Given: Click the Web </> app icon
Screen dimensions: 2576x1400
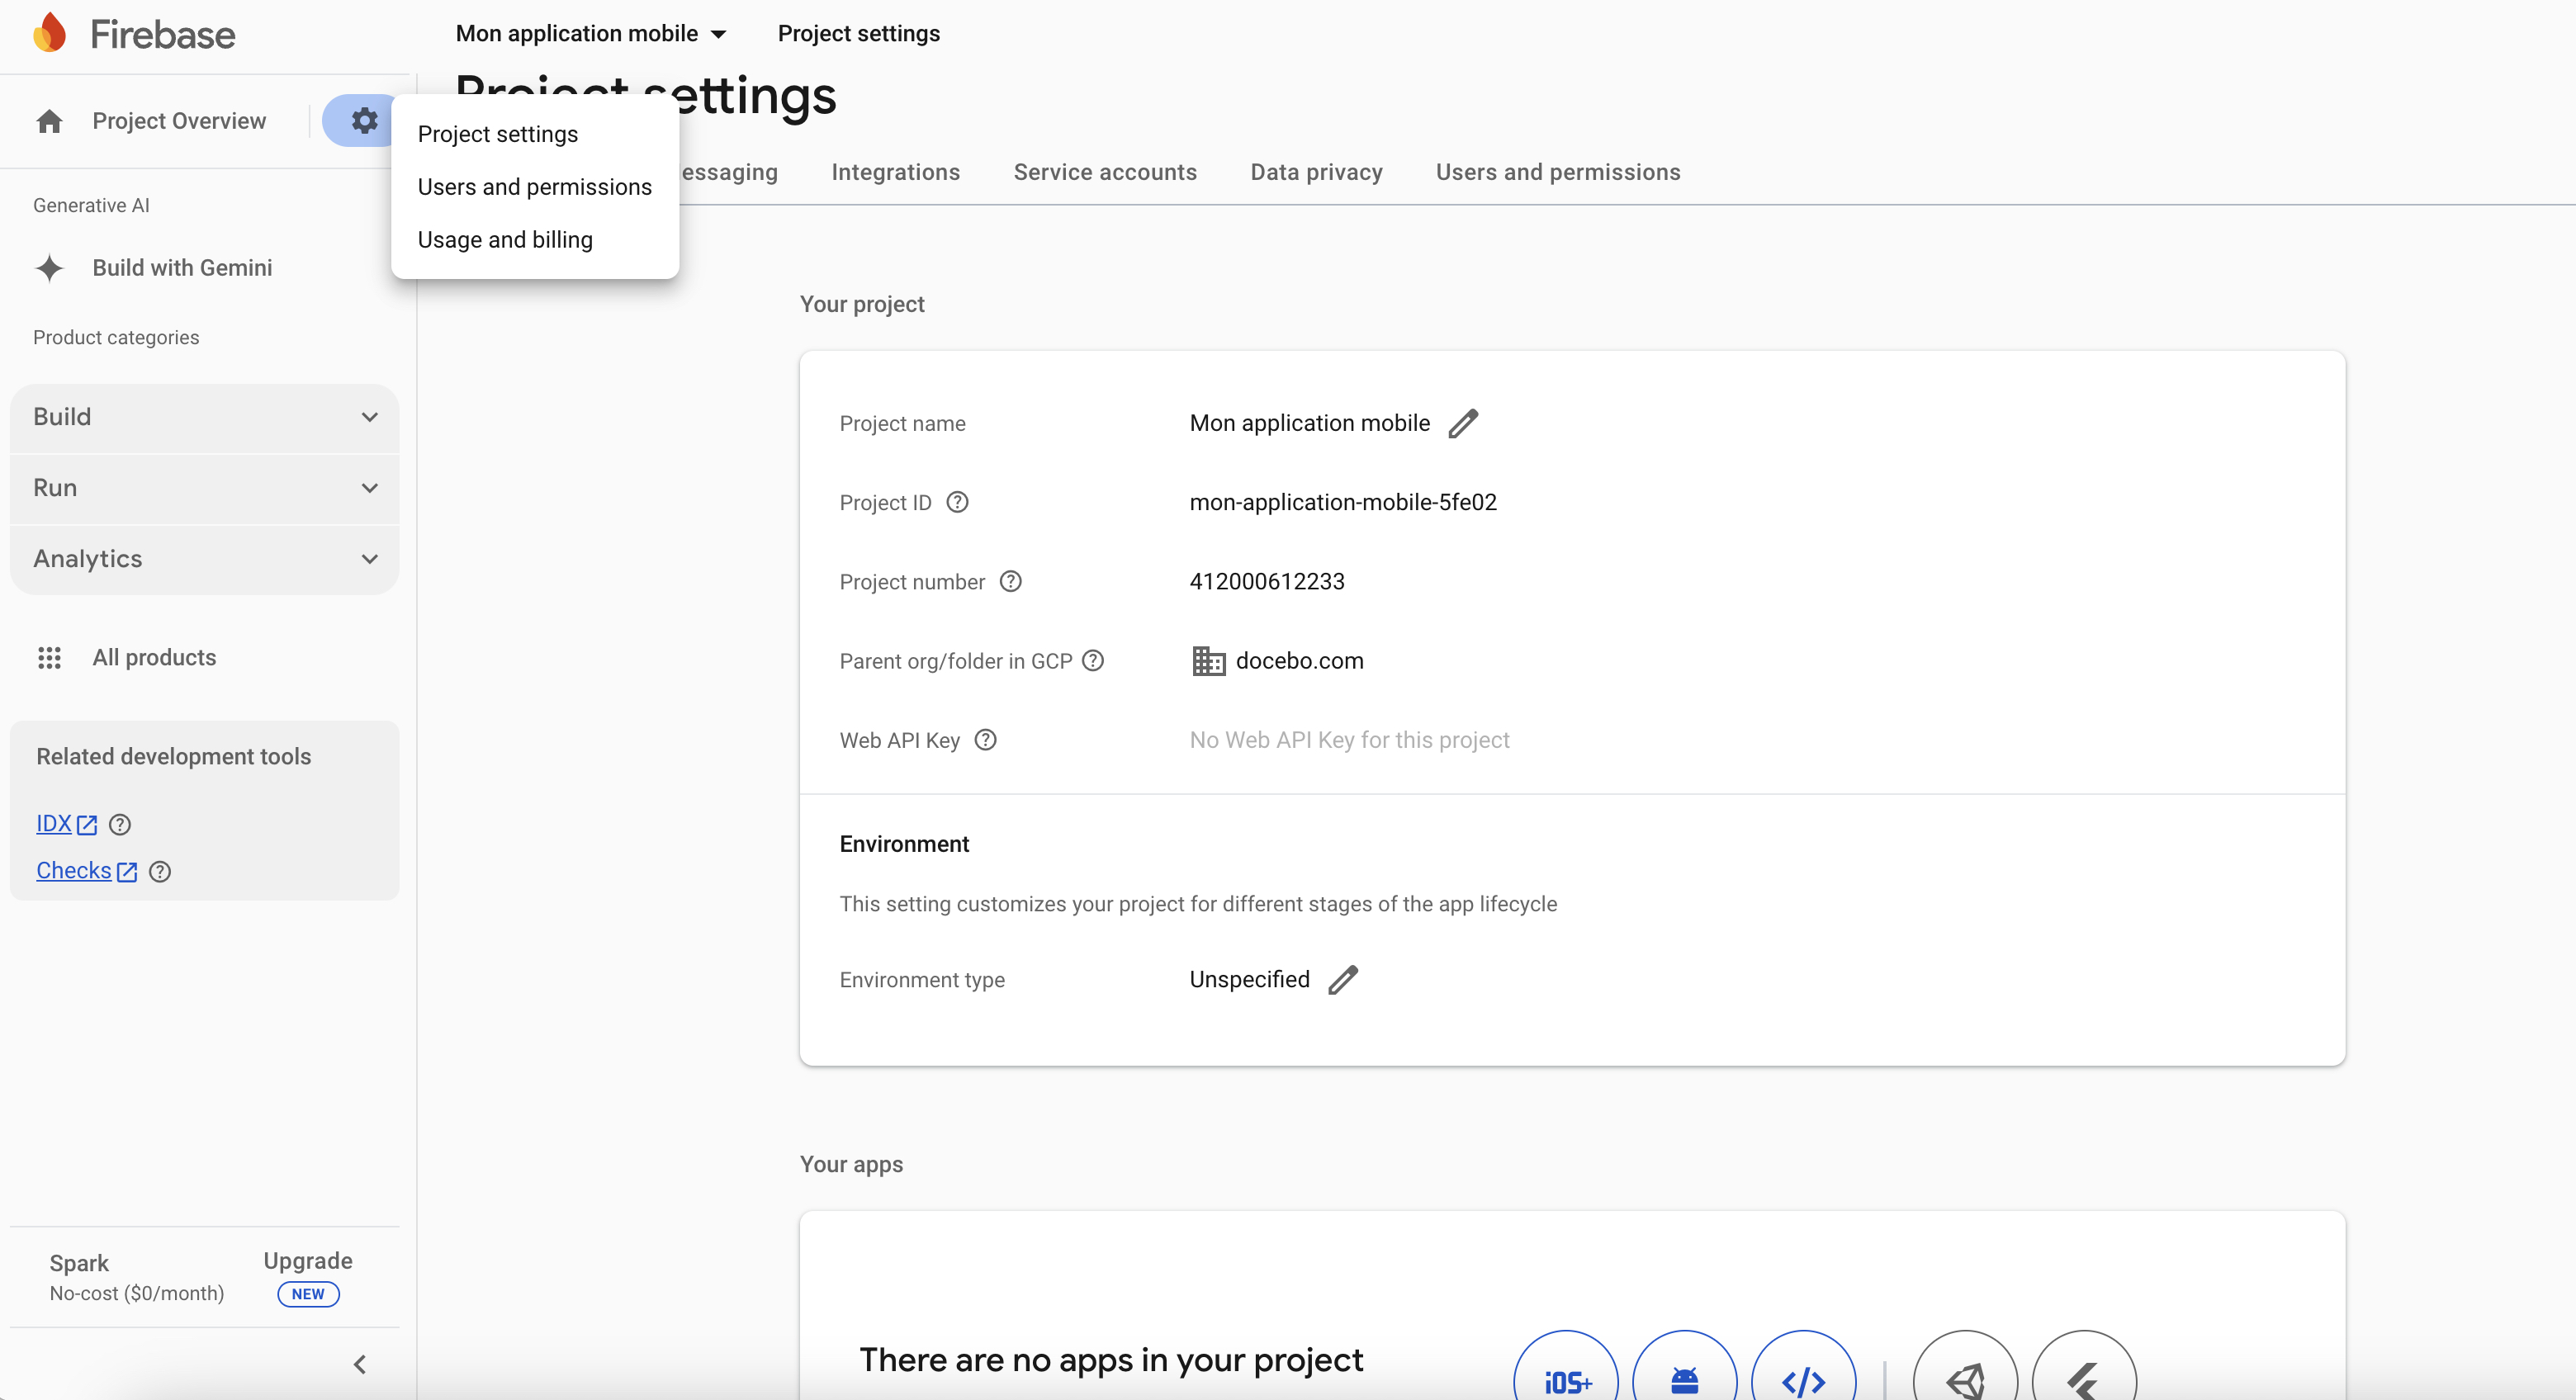Looking at the screenshot, I should tap(1803, 1380).
